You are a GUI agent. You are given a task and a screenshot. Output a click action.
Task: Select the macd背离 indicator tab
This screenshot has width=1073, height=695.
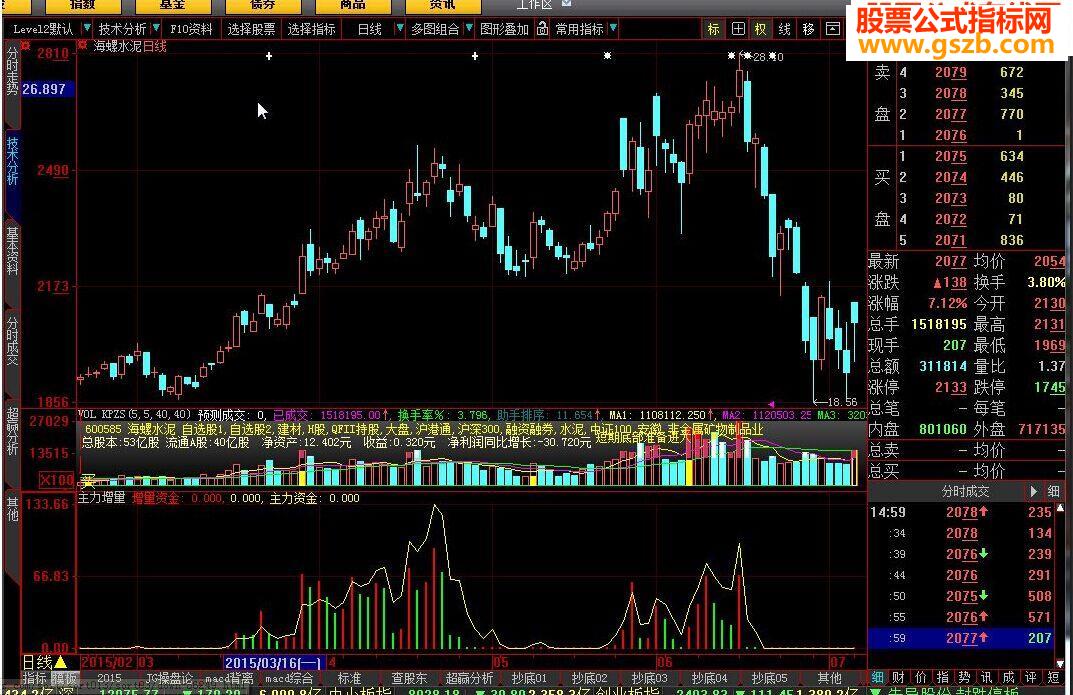229,678
